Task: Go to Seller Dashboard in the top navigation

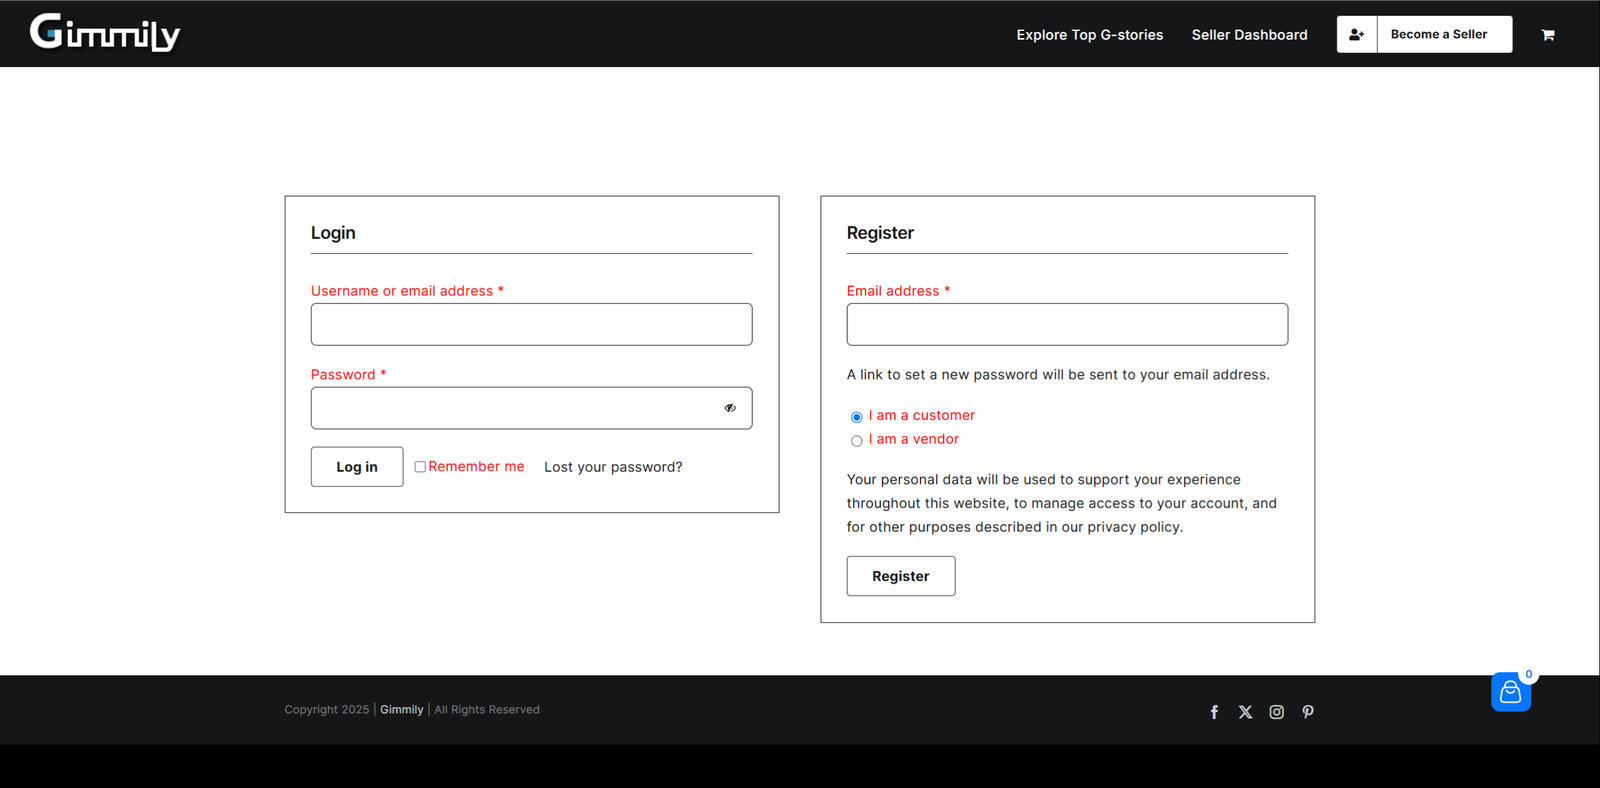Action: point(1250,35)
